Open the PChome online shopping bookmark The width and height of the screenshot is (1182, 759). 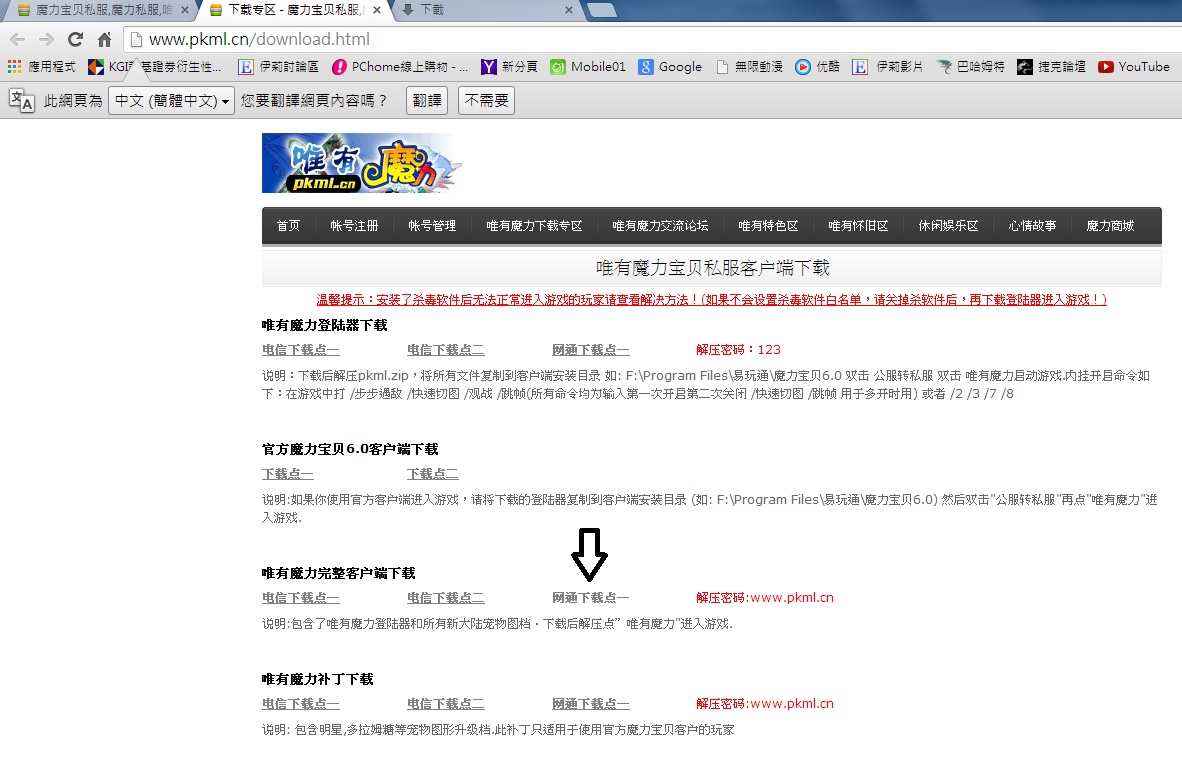click(400, 67)
